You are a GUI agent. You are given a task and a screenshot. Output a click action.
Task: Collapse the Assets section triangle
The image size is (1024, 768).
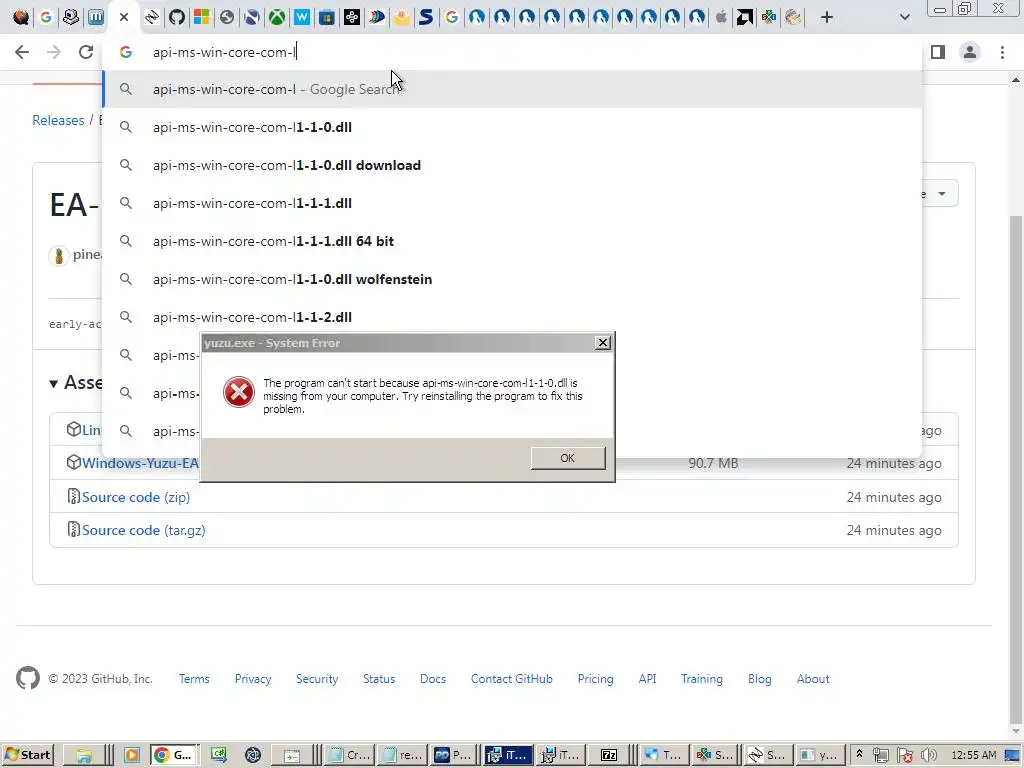tap(54, 383)
